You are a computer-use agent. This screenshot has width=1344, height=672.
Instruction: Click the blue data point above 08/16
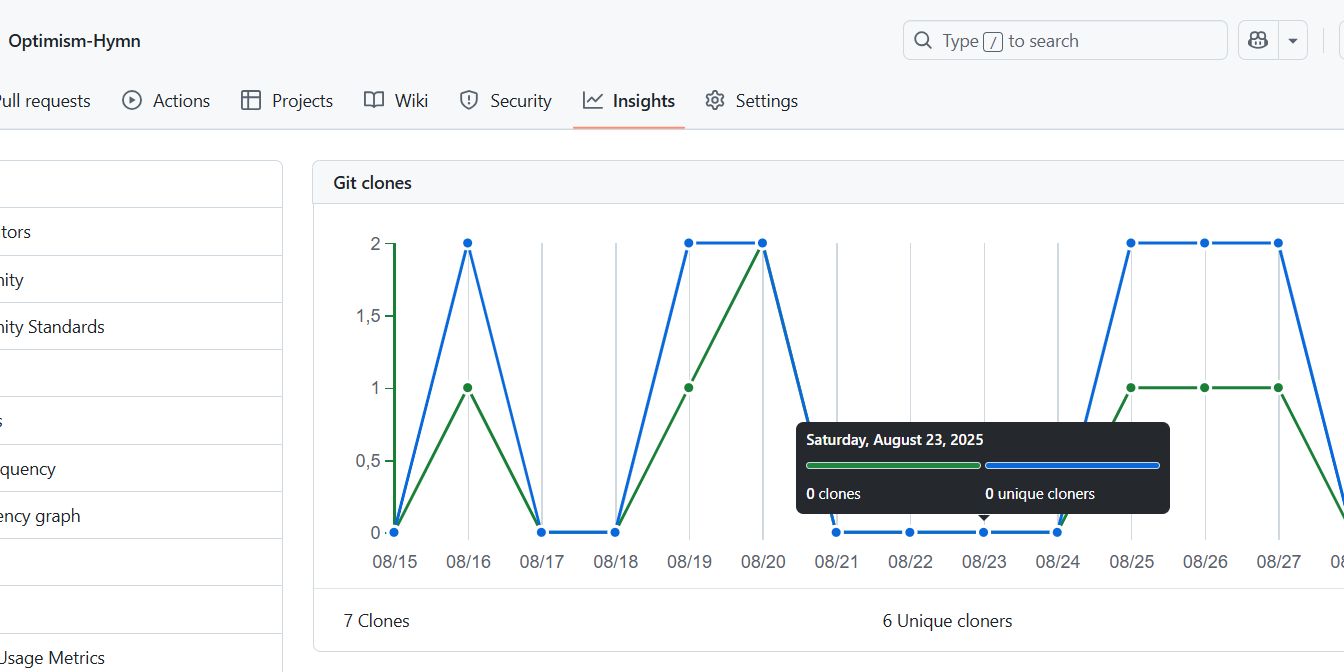point(468,243)
